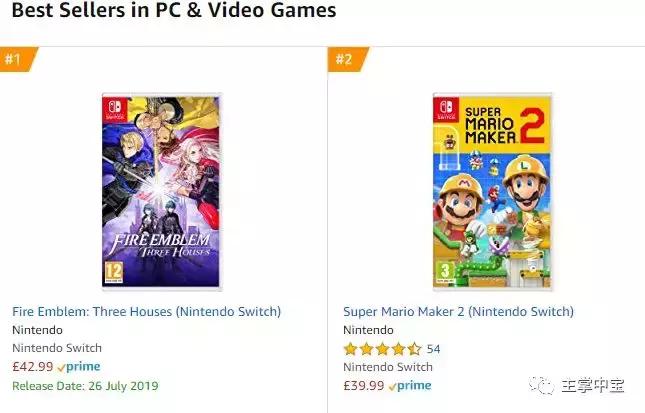The image size is (645, 413).
Task: Click the #1 rank badge
Action: point(16,59)
